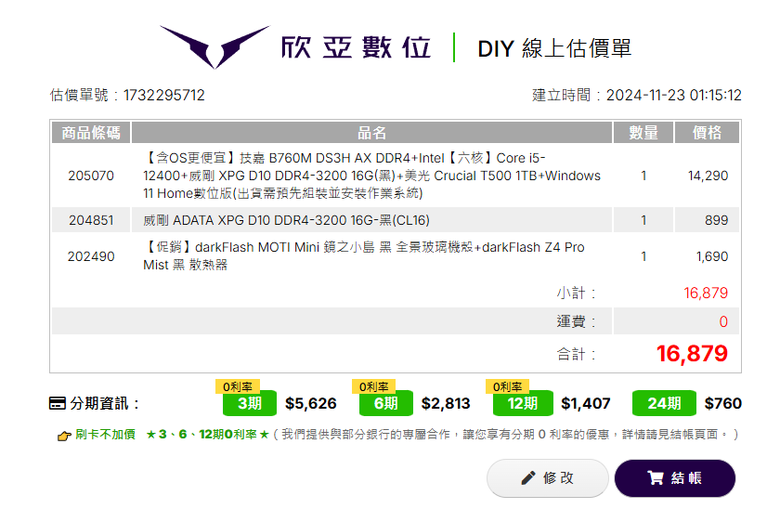The height and width of the screenshot is (522, 780).
Task: Click the 0利率 tag above 6期
Action: point(374,386)
